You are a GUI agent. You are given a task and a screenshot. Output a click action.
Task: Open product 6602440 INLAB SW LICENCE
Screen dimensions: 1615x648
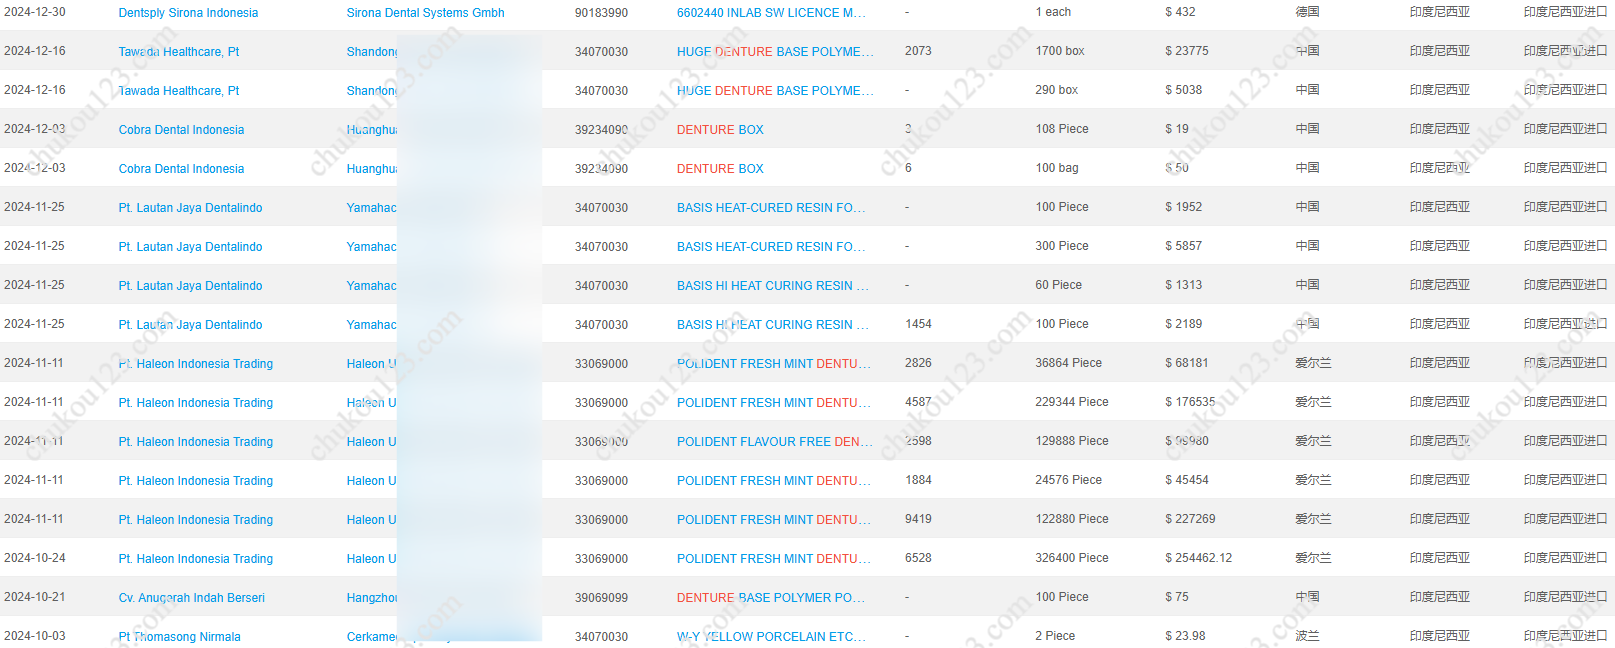tap(771, 13)
